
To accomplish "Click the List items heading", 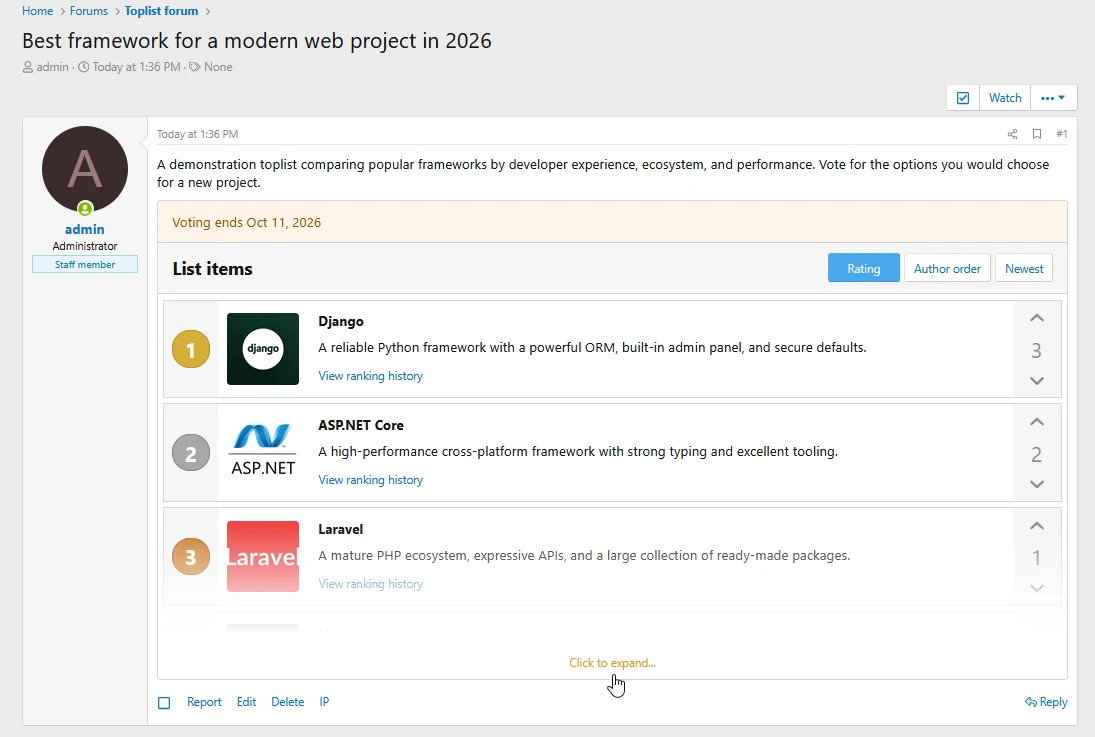I will tap(212, 269).
